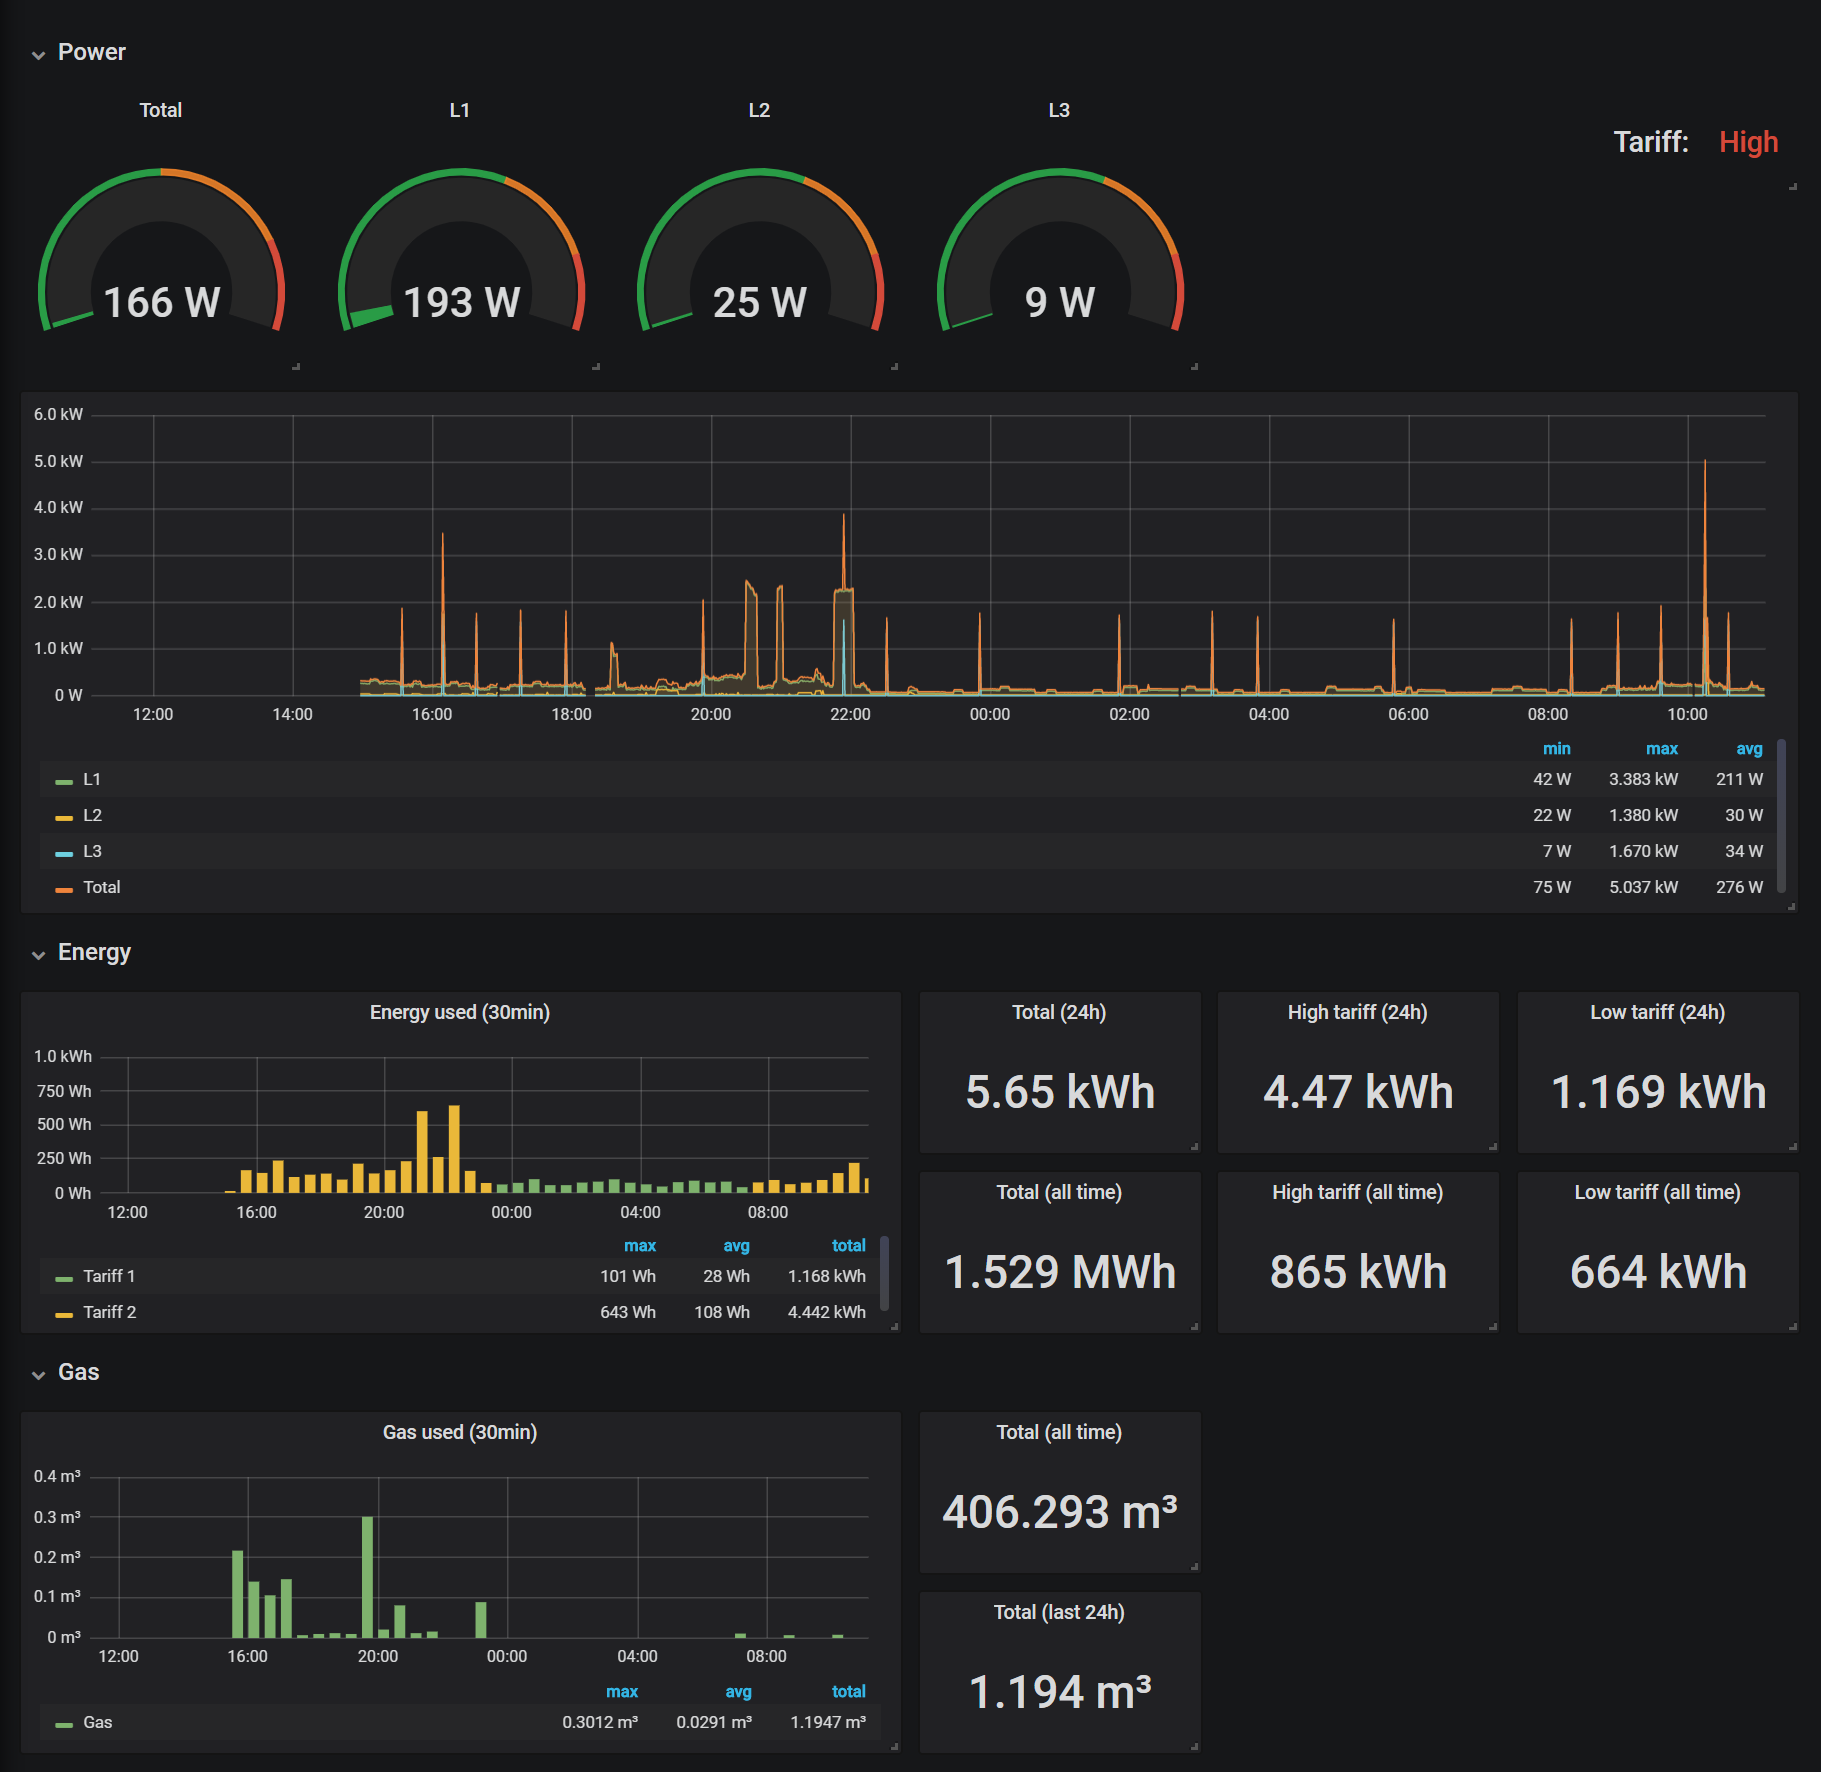The image size is (1821, 1772).
Task: Open Low tariff (all time) panel title menu
Action: coord(1658,1192)
